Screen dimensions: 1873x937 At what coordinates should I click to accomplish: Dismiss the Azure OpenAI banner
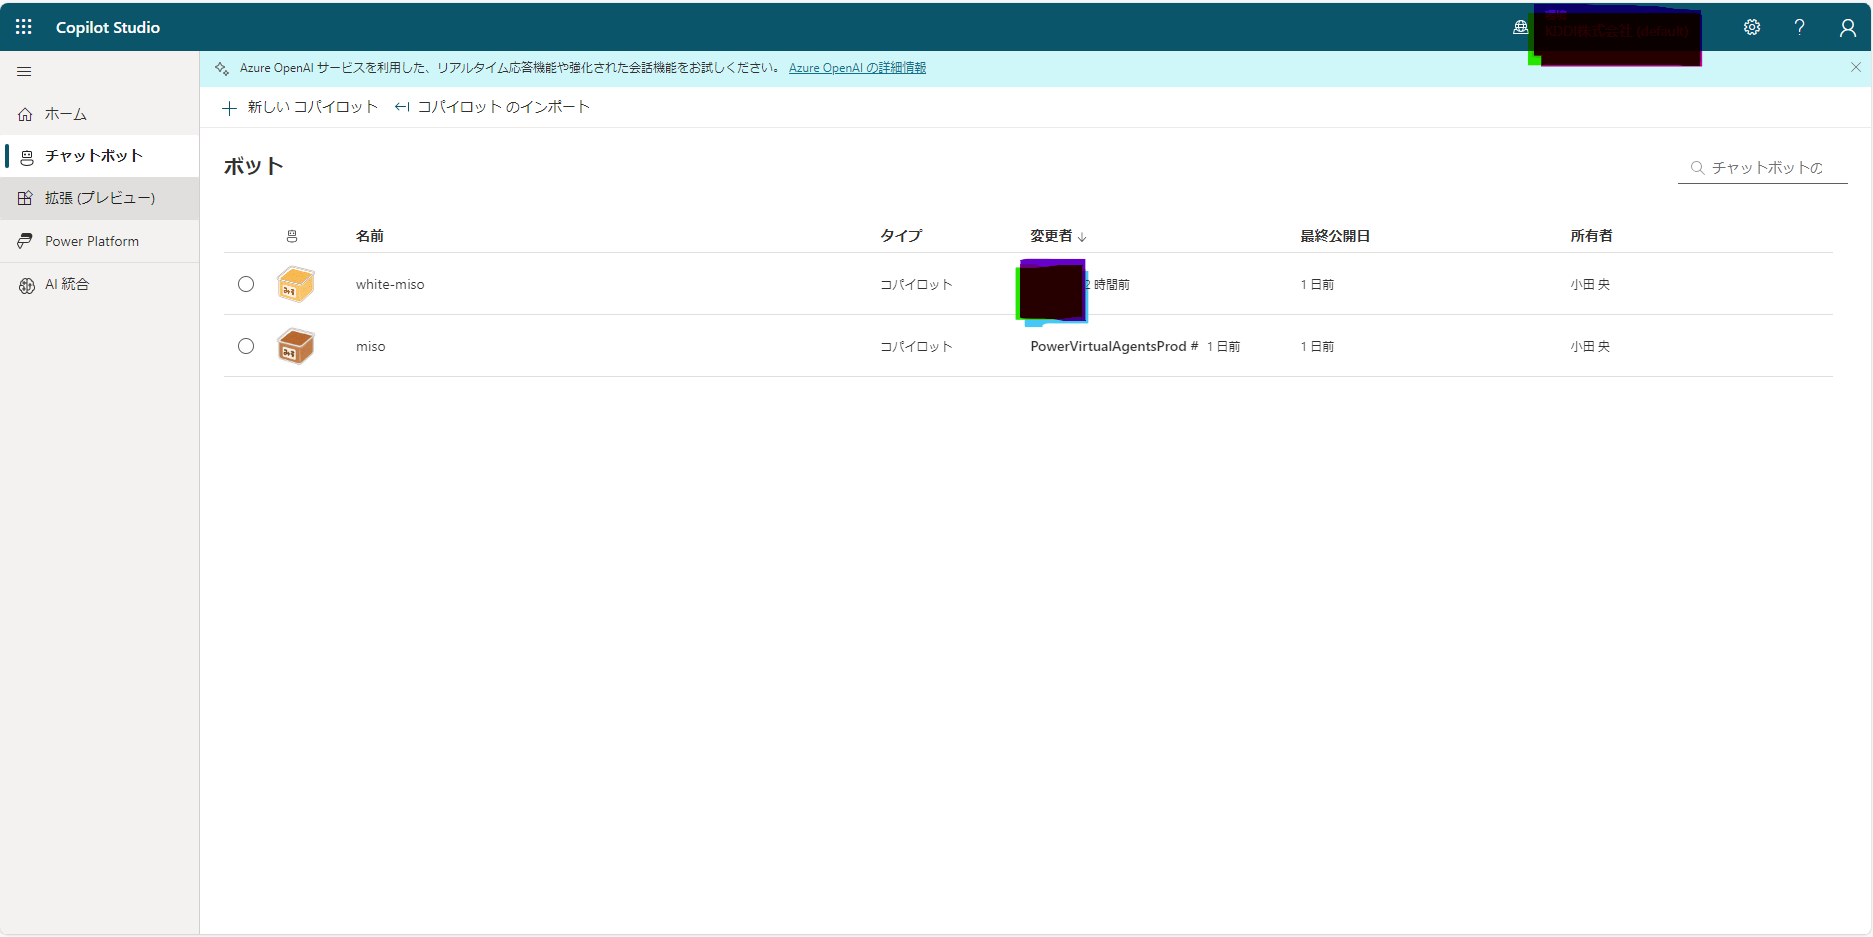pos(1856,67)
